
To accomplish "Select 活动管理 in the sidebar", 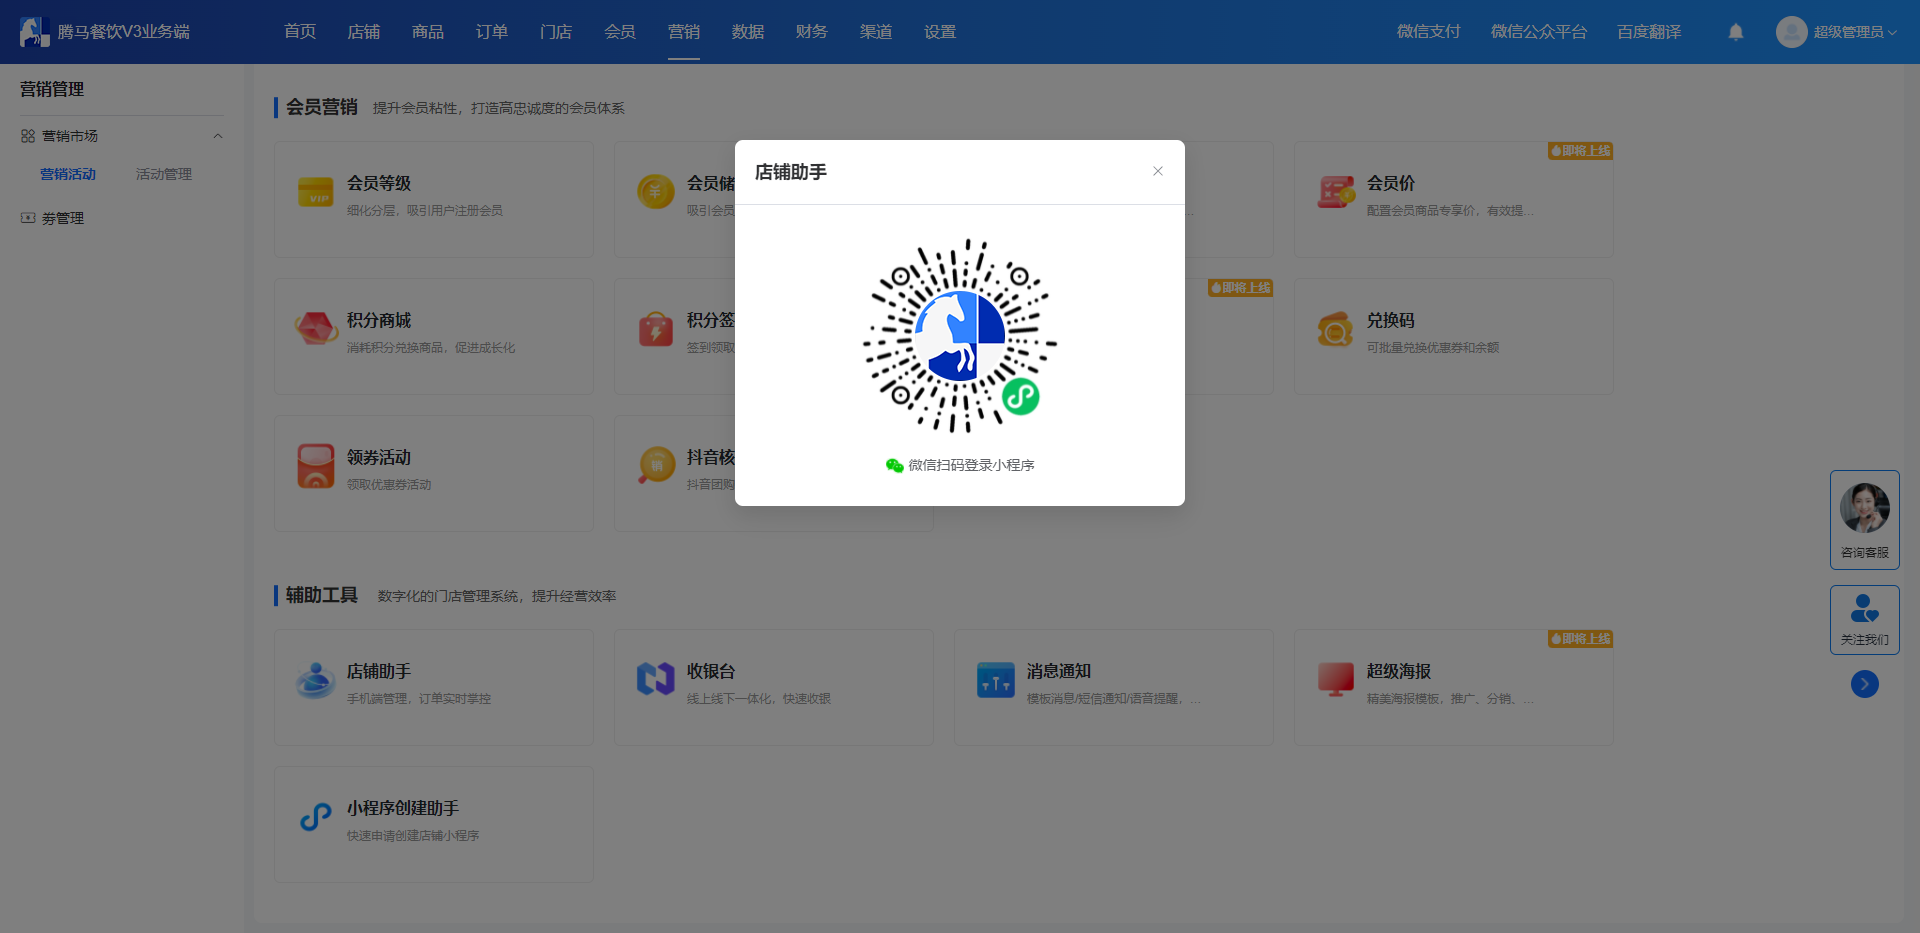I will tap(164, 174).
